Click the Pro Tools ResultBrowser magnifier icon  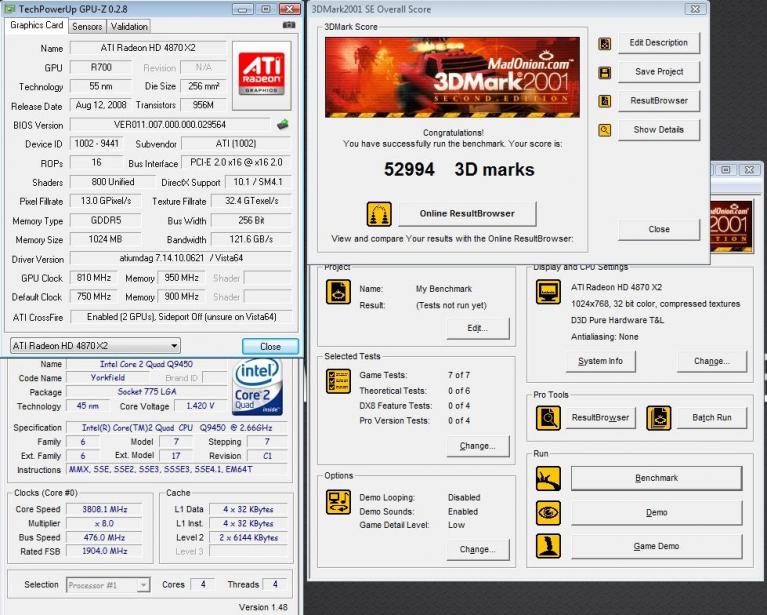click(x=548, y=418)
